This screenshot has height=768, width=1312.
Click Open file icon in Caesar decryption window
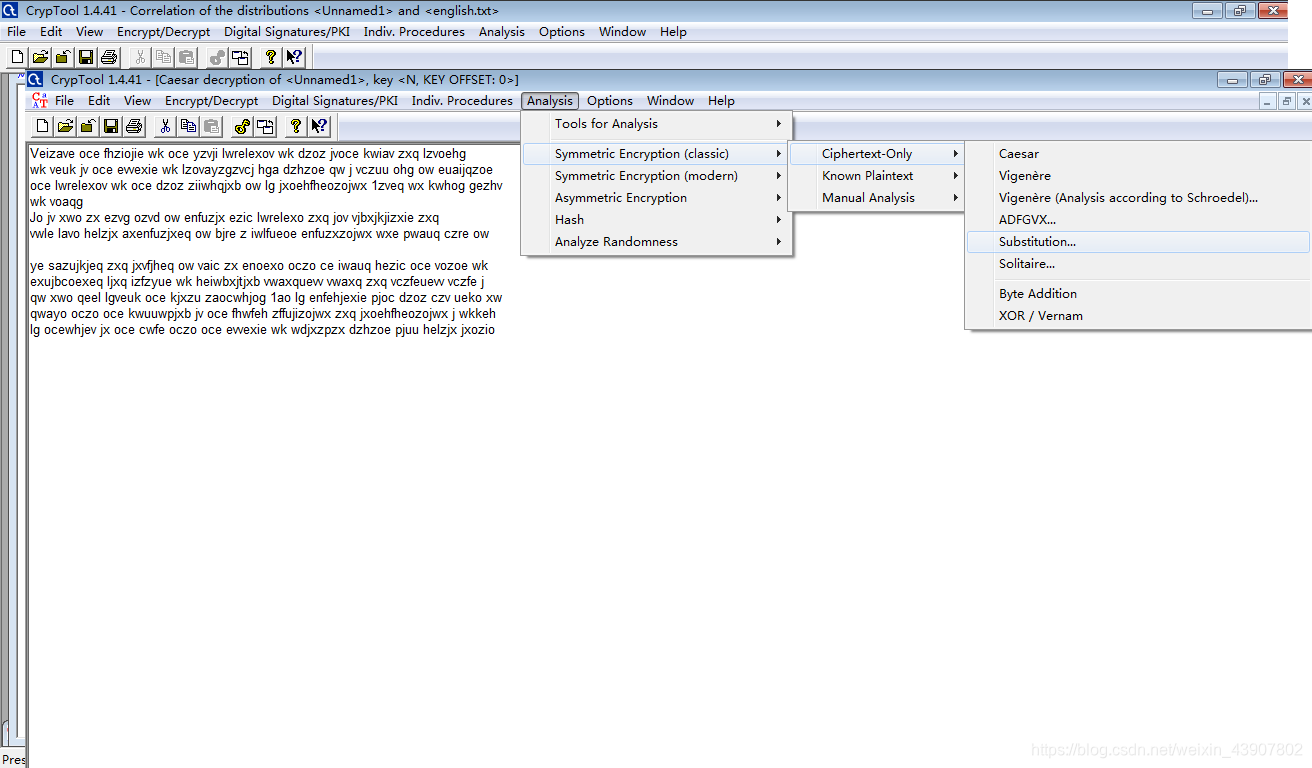click(x=65, y=126)
